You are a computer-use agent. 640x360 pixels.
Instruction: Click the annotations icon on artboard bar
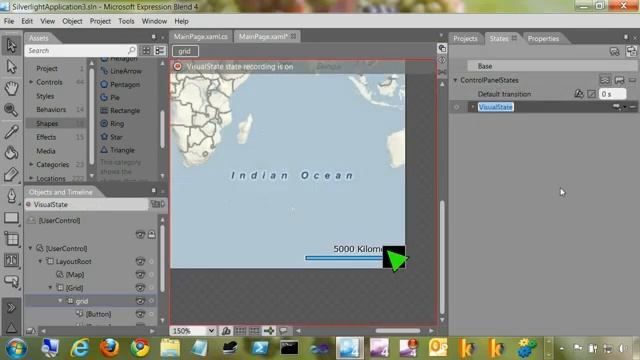[283, 331]
